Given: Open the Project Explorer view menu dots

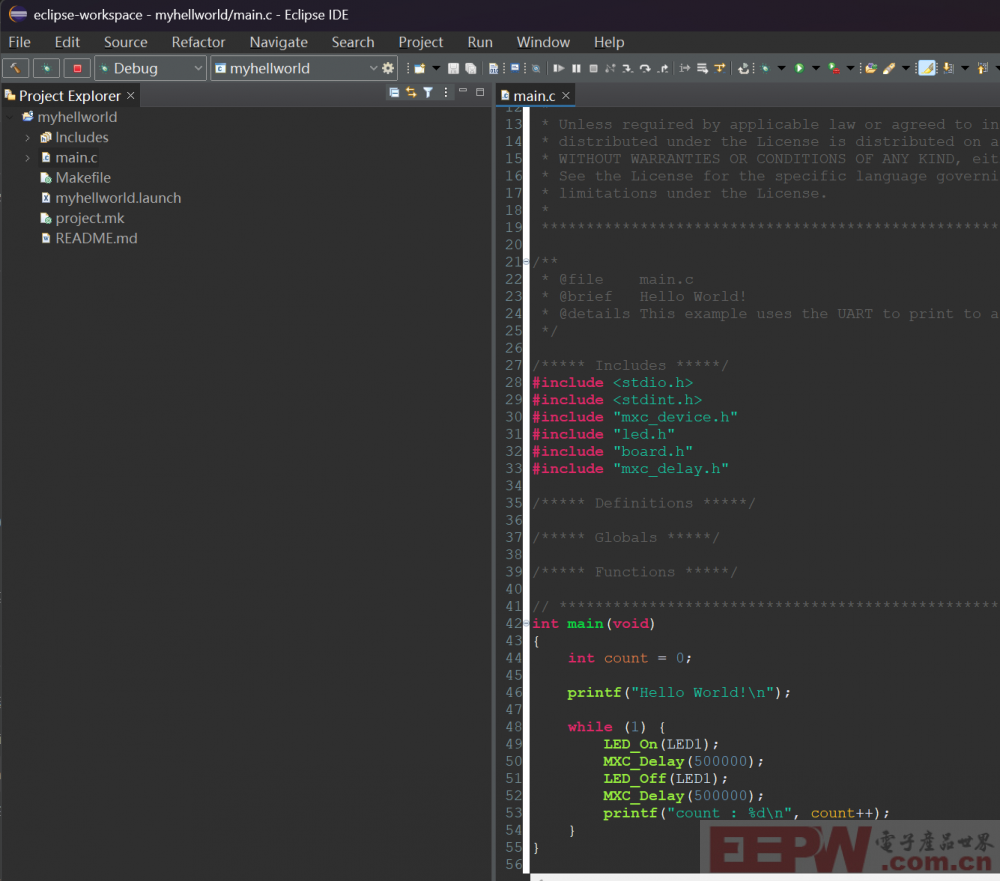Looking at the screenshot, I should (446, 93).
